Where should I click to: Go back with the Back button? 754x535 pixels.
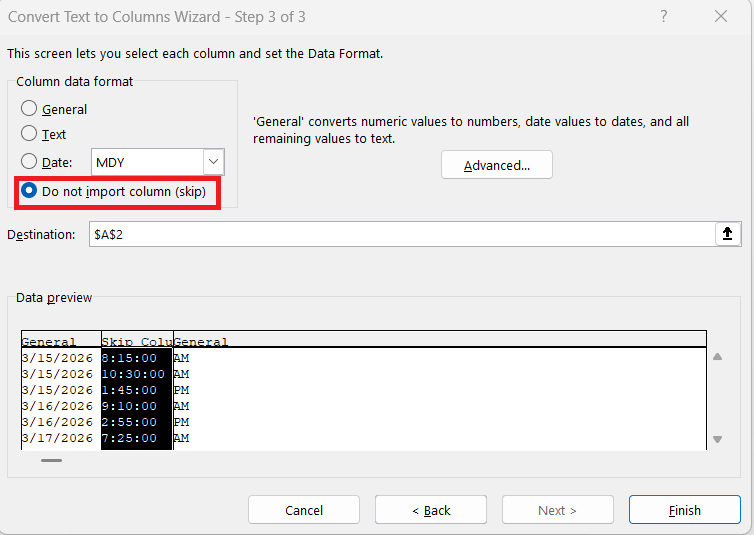point(431,510)
